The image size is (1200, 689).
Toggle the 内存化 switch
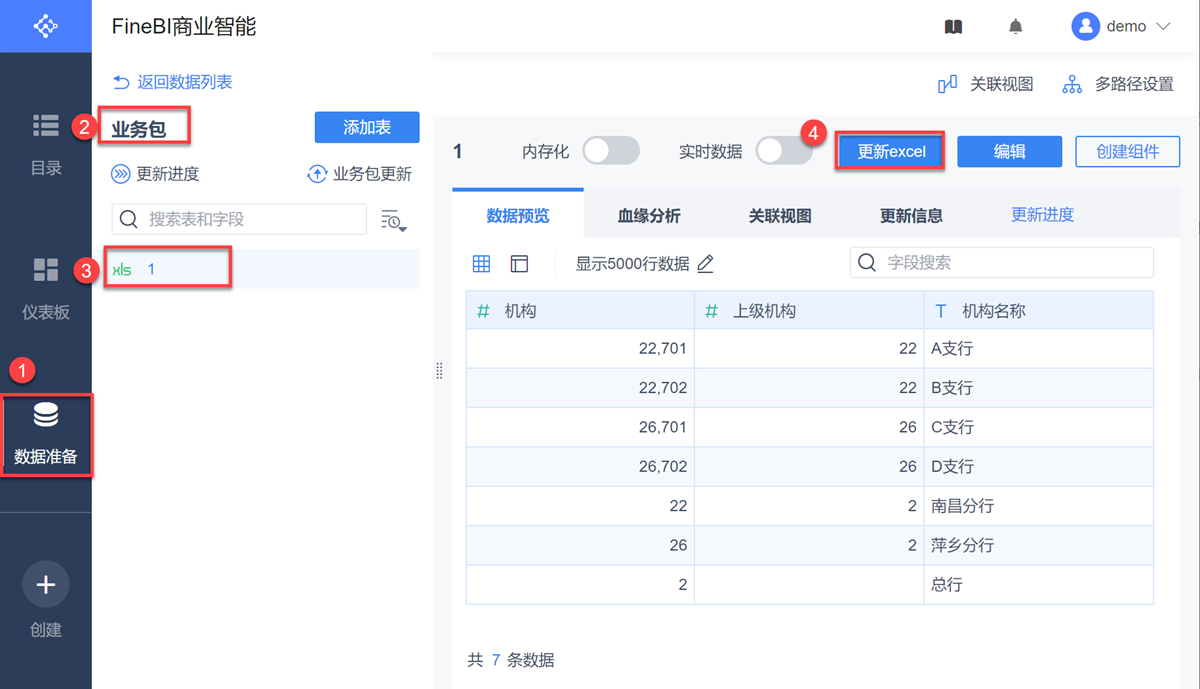pos(610,151)
